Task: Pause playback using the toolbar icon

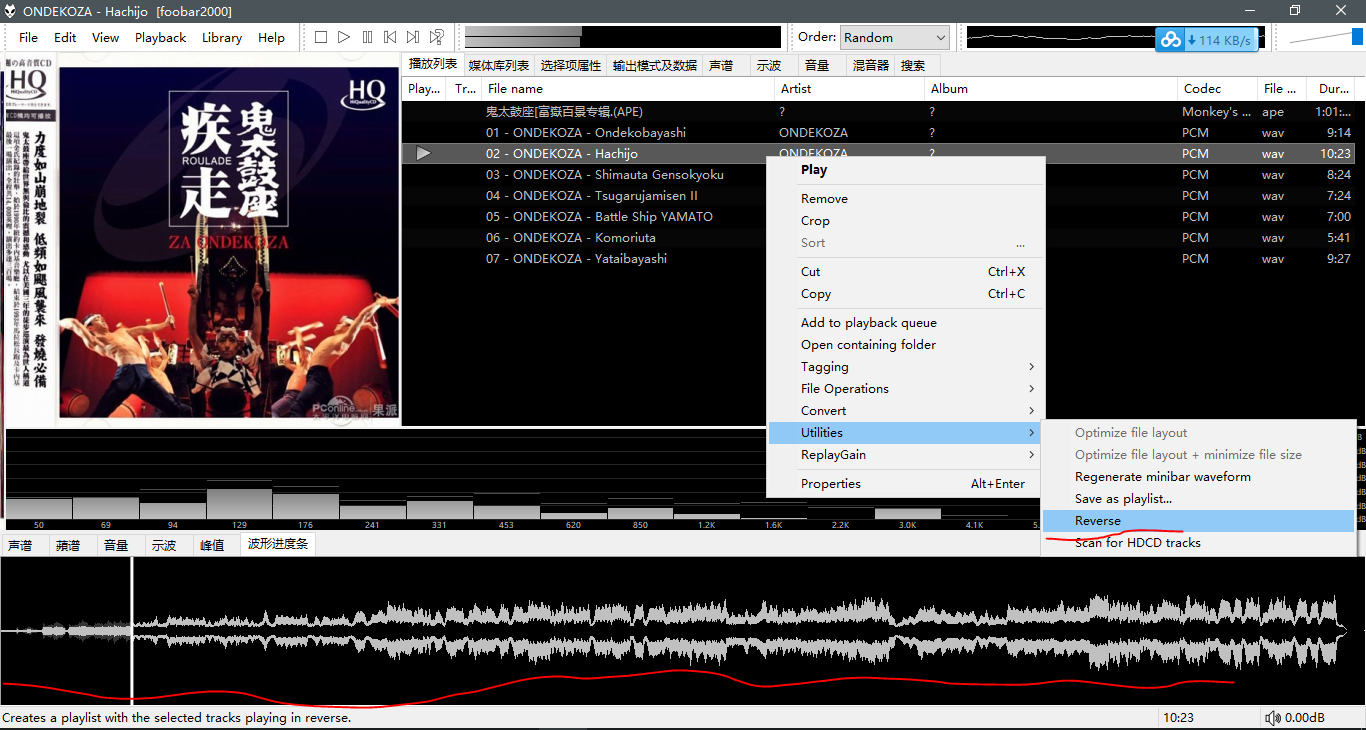Action: point(367,37)
